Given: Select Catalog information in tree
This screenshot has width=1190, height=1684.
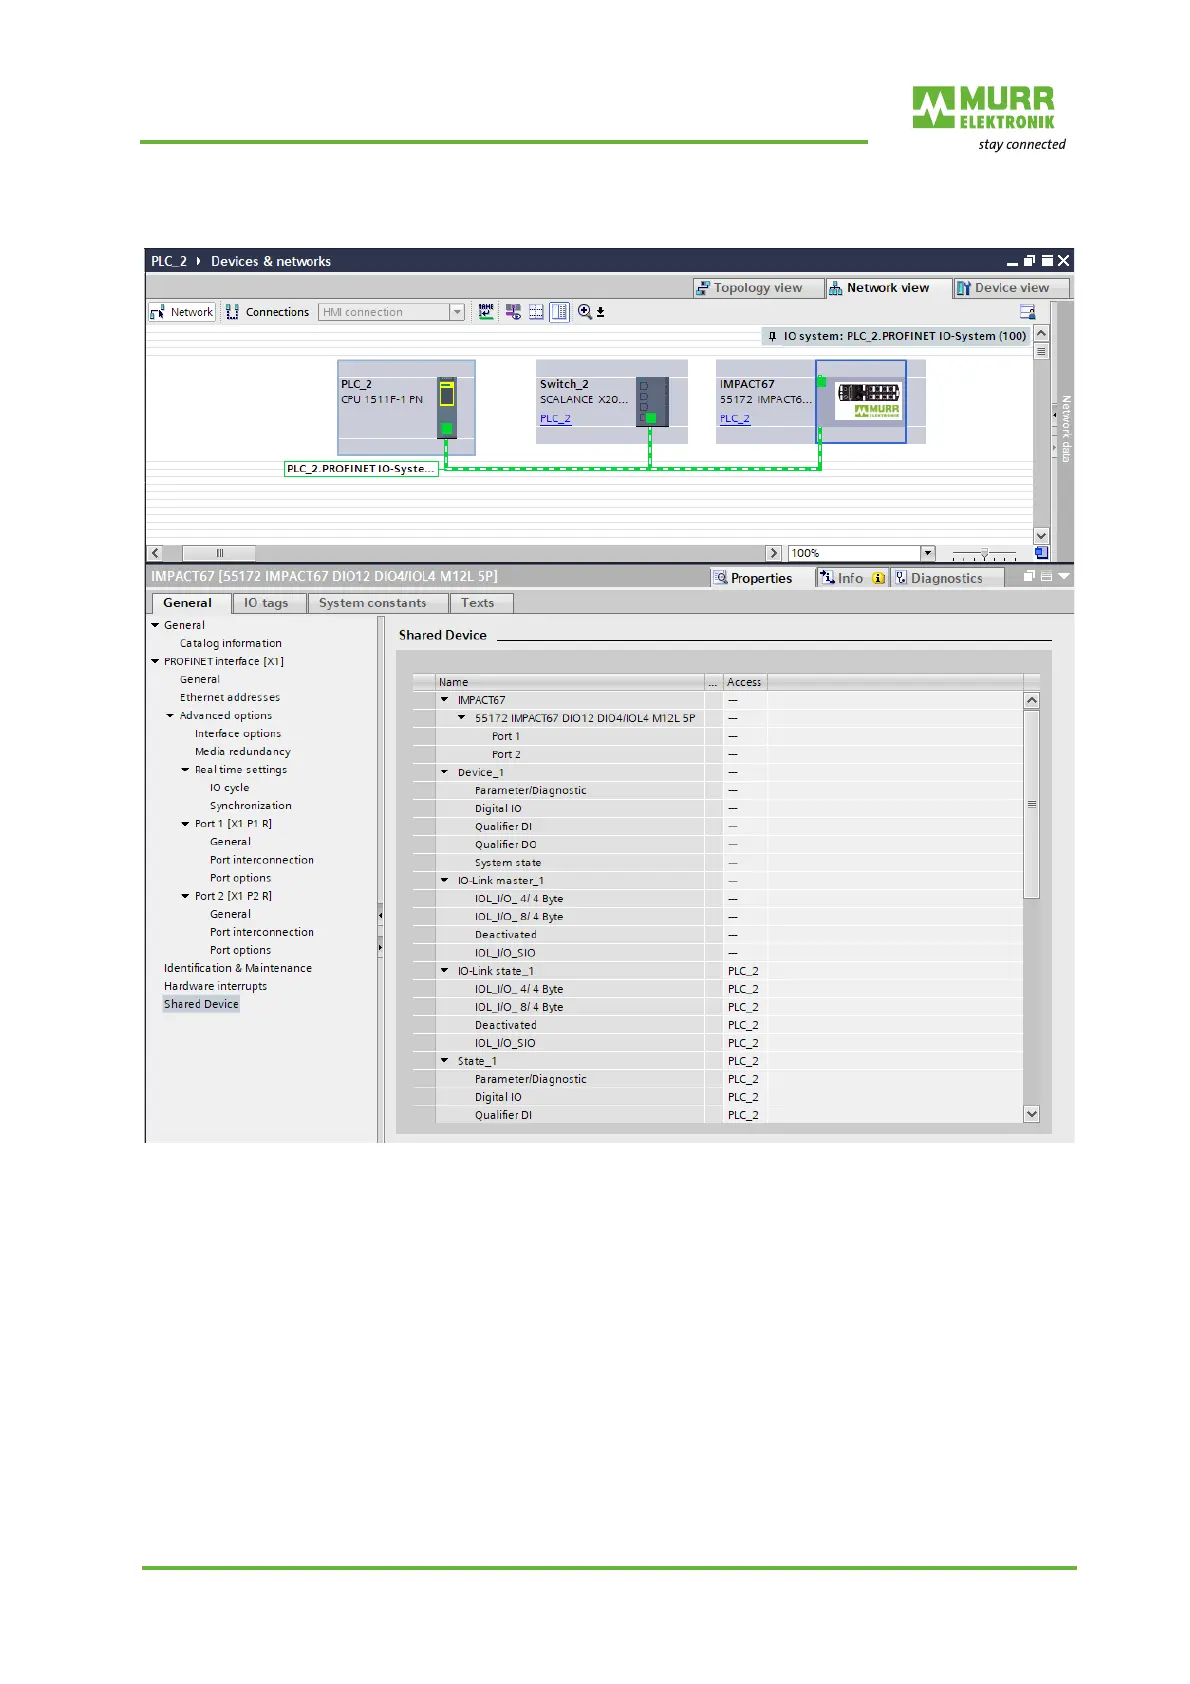Looking at the screenshot, I should pyautogui.click(x=231, y=643).
